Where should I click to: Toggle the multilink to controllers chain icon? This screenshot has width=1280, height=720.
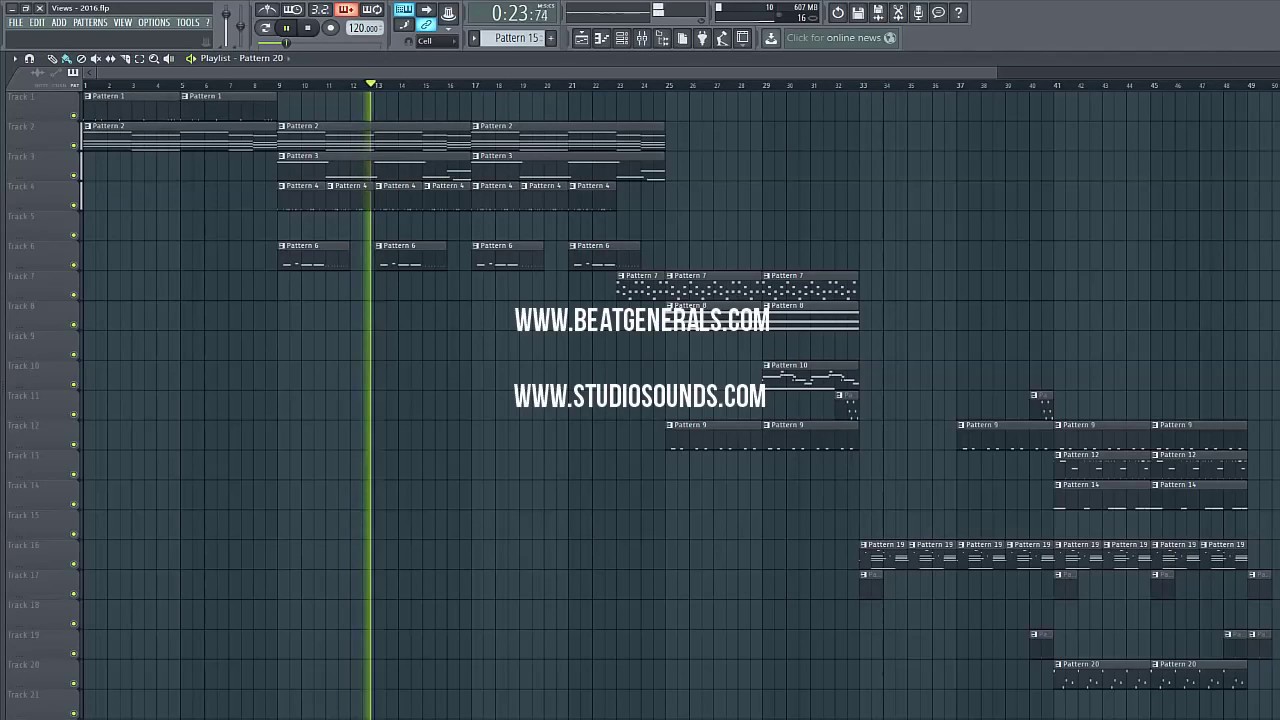426,24
